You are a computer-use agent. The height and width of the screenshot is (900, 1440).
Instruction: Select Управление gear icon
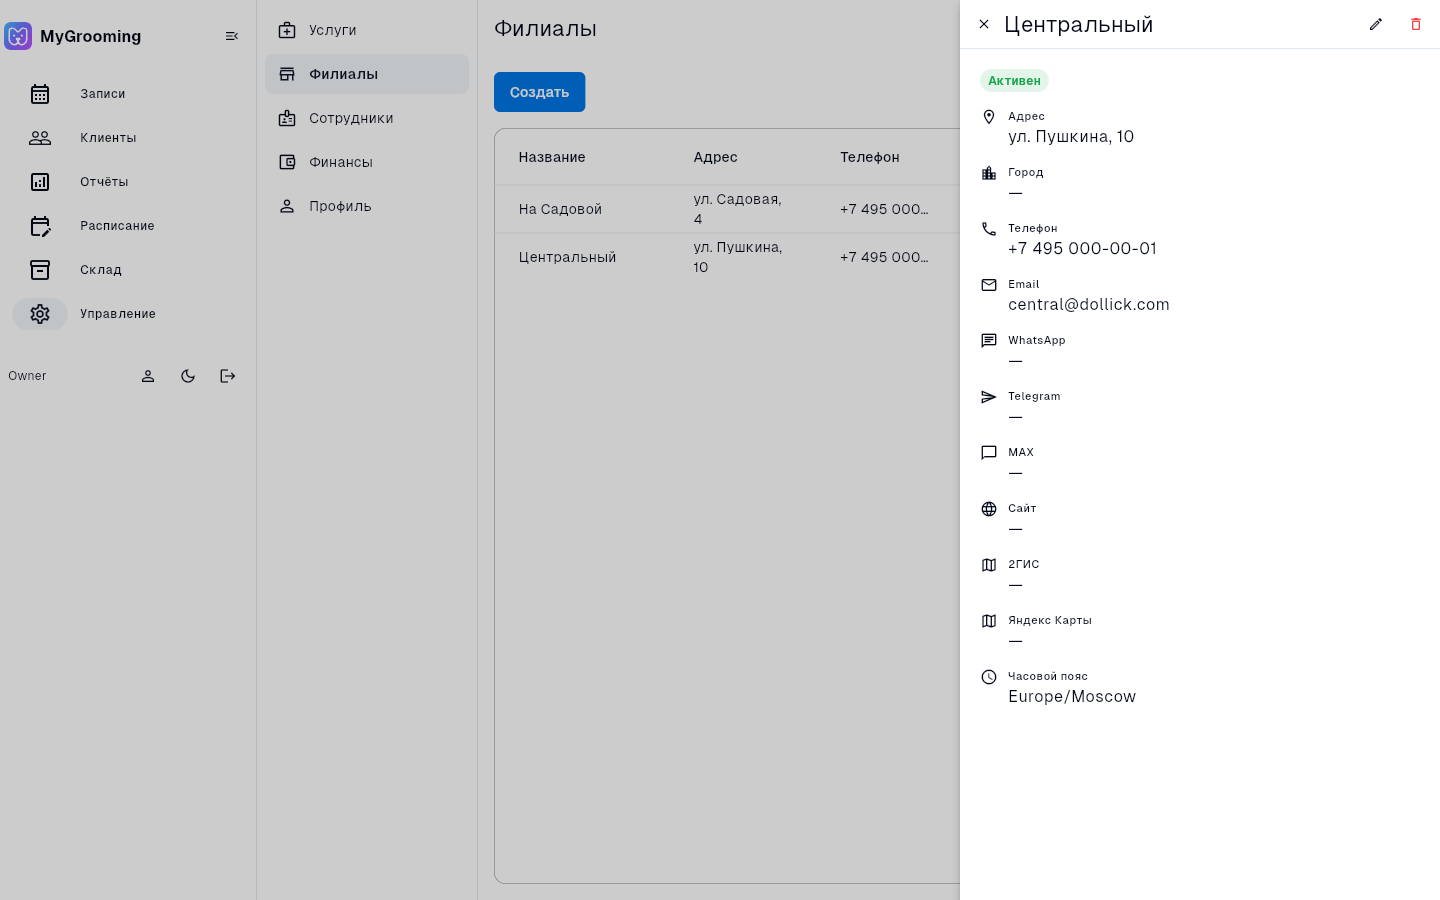(x=40, y=314)
